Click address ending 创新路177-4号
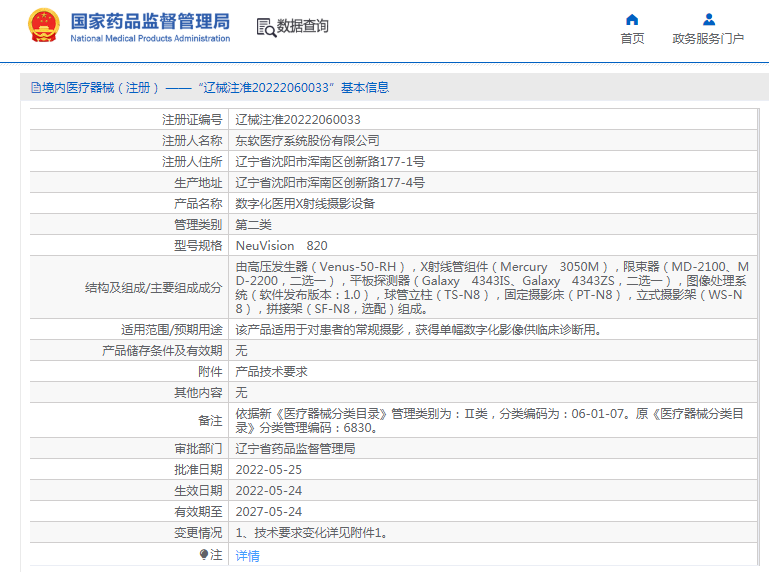 point(330,183)
